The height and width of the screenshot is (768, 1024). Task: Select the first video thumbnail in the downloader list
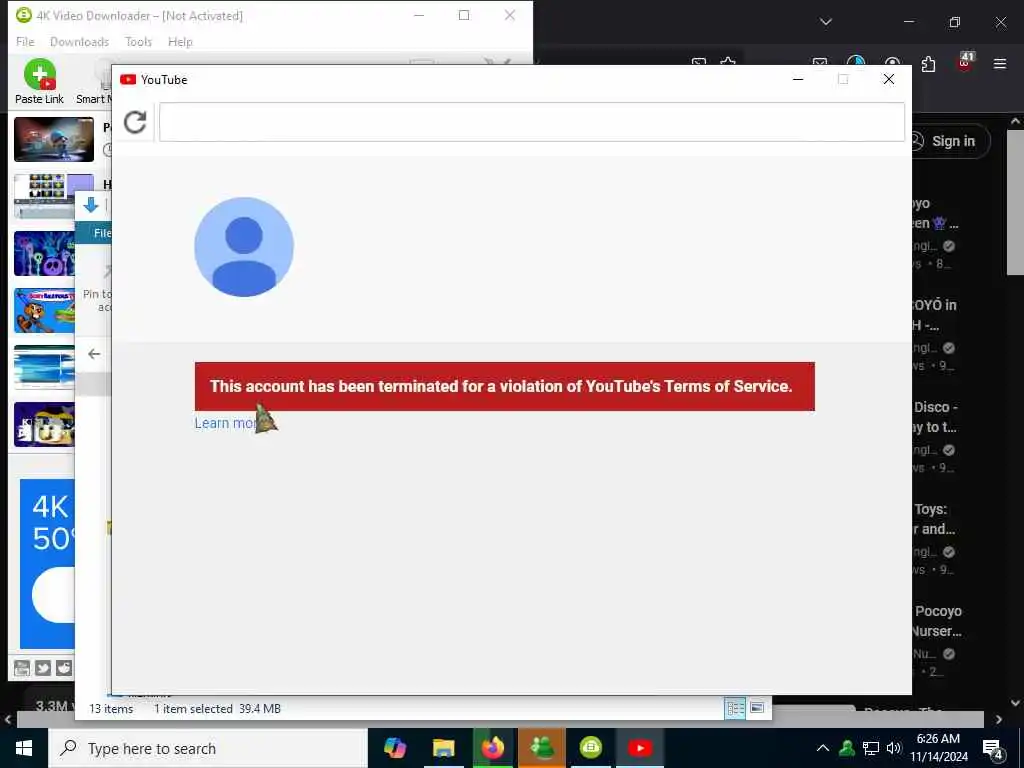[54, 139]
